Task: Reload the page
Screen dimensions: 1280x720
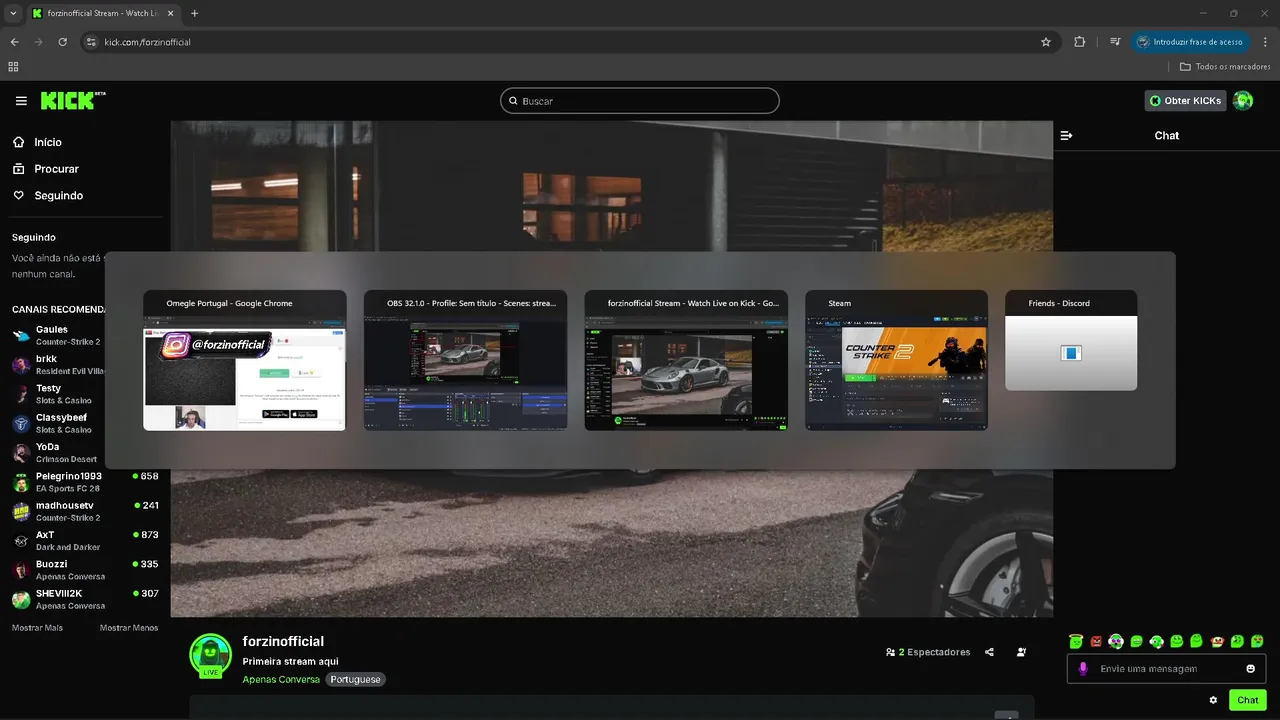Action: [x=62, y=42]
